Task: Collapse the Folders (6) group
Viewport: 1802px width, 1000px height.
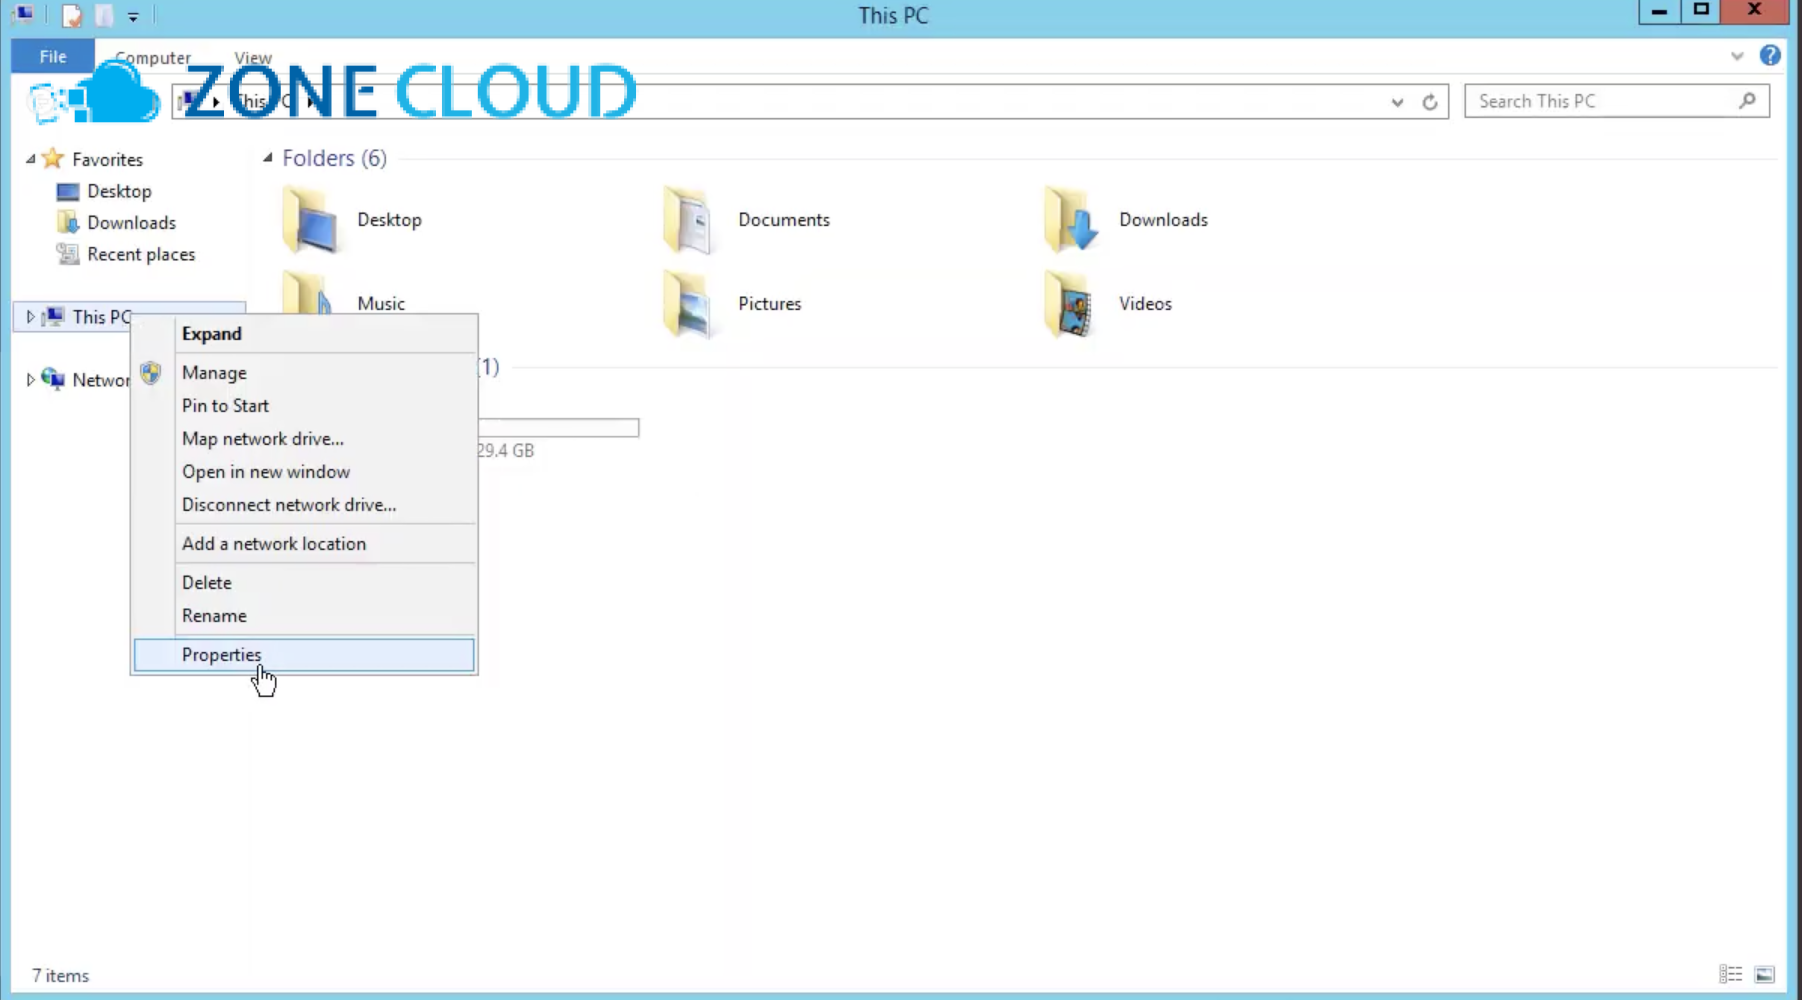Action: 268,158
